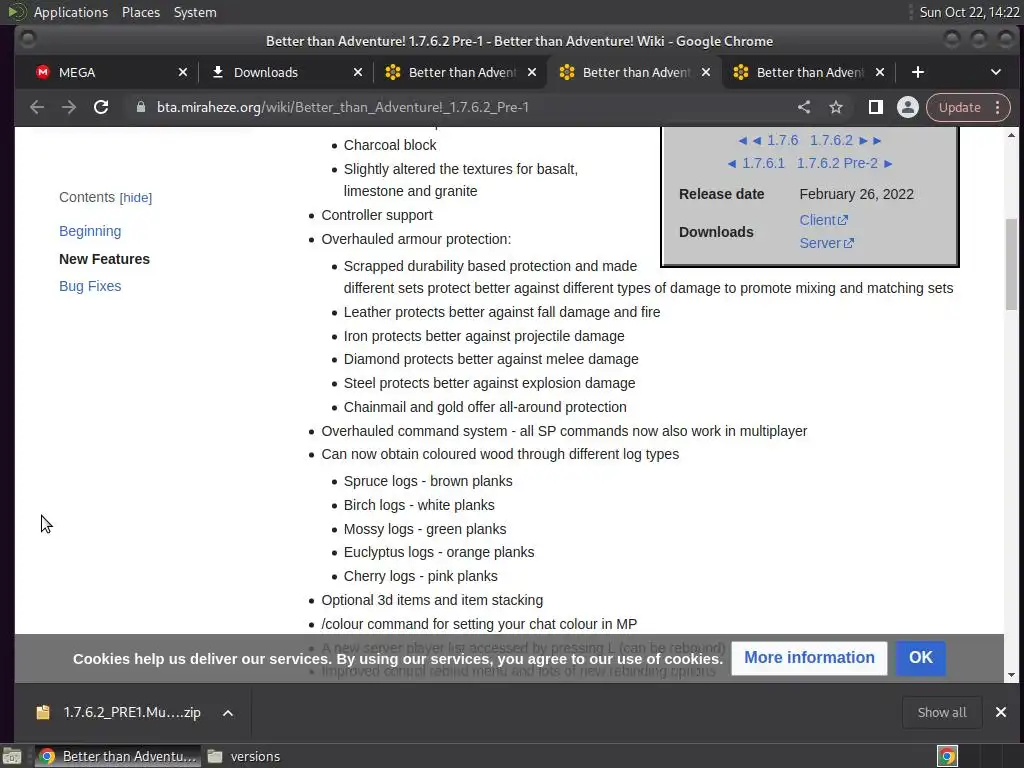Close the Downloads tab

[x=358, y=72]
